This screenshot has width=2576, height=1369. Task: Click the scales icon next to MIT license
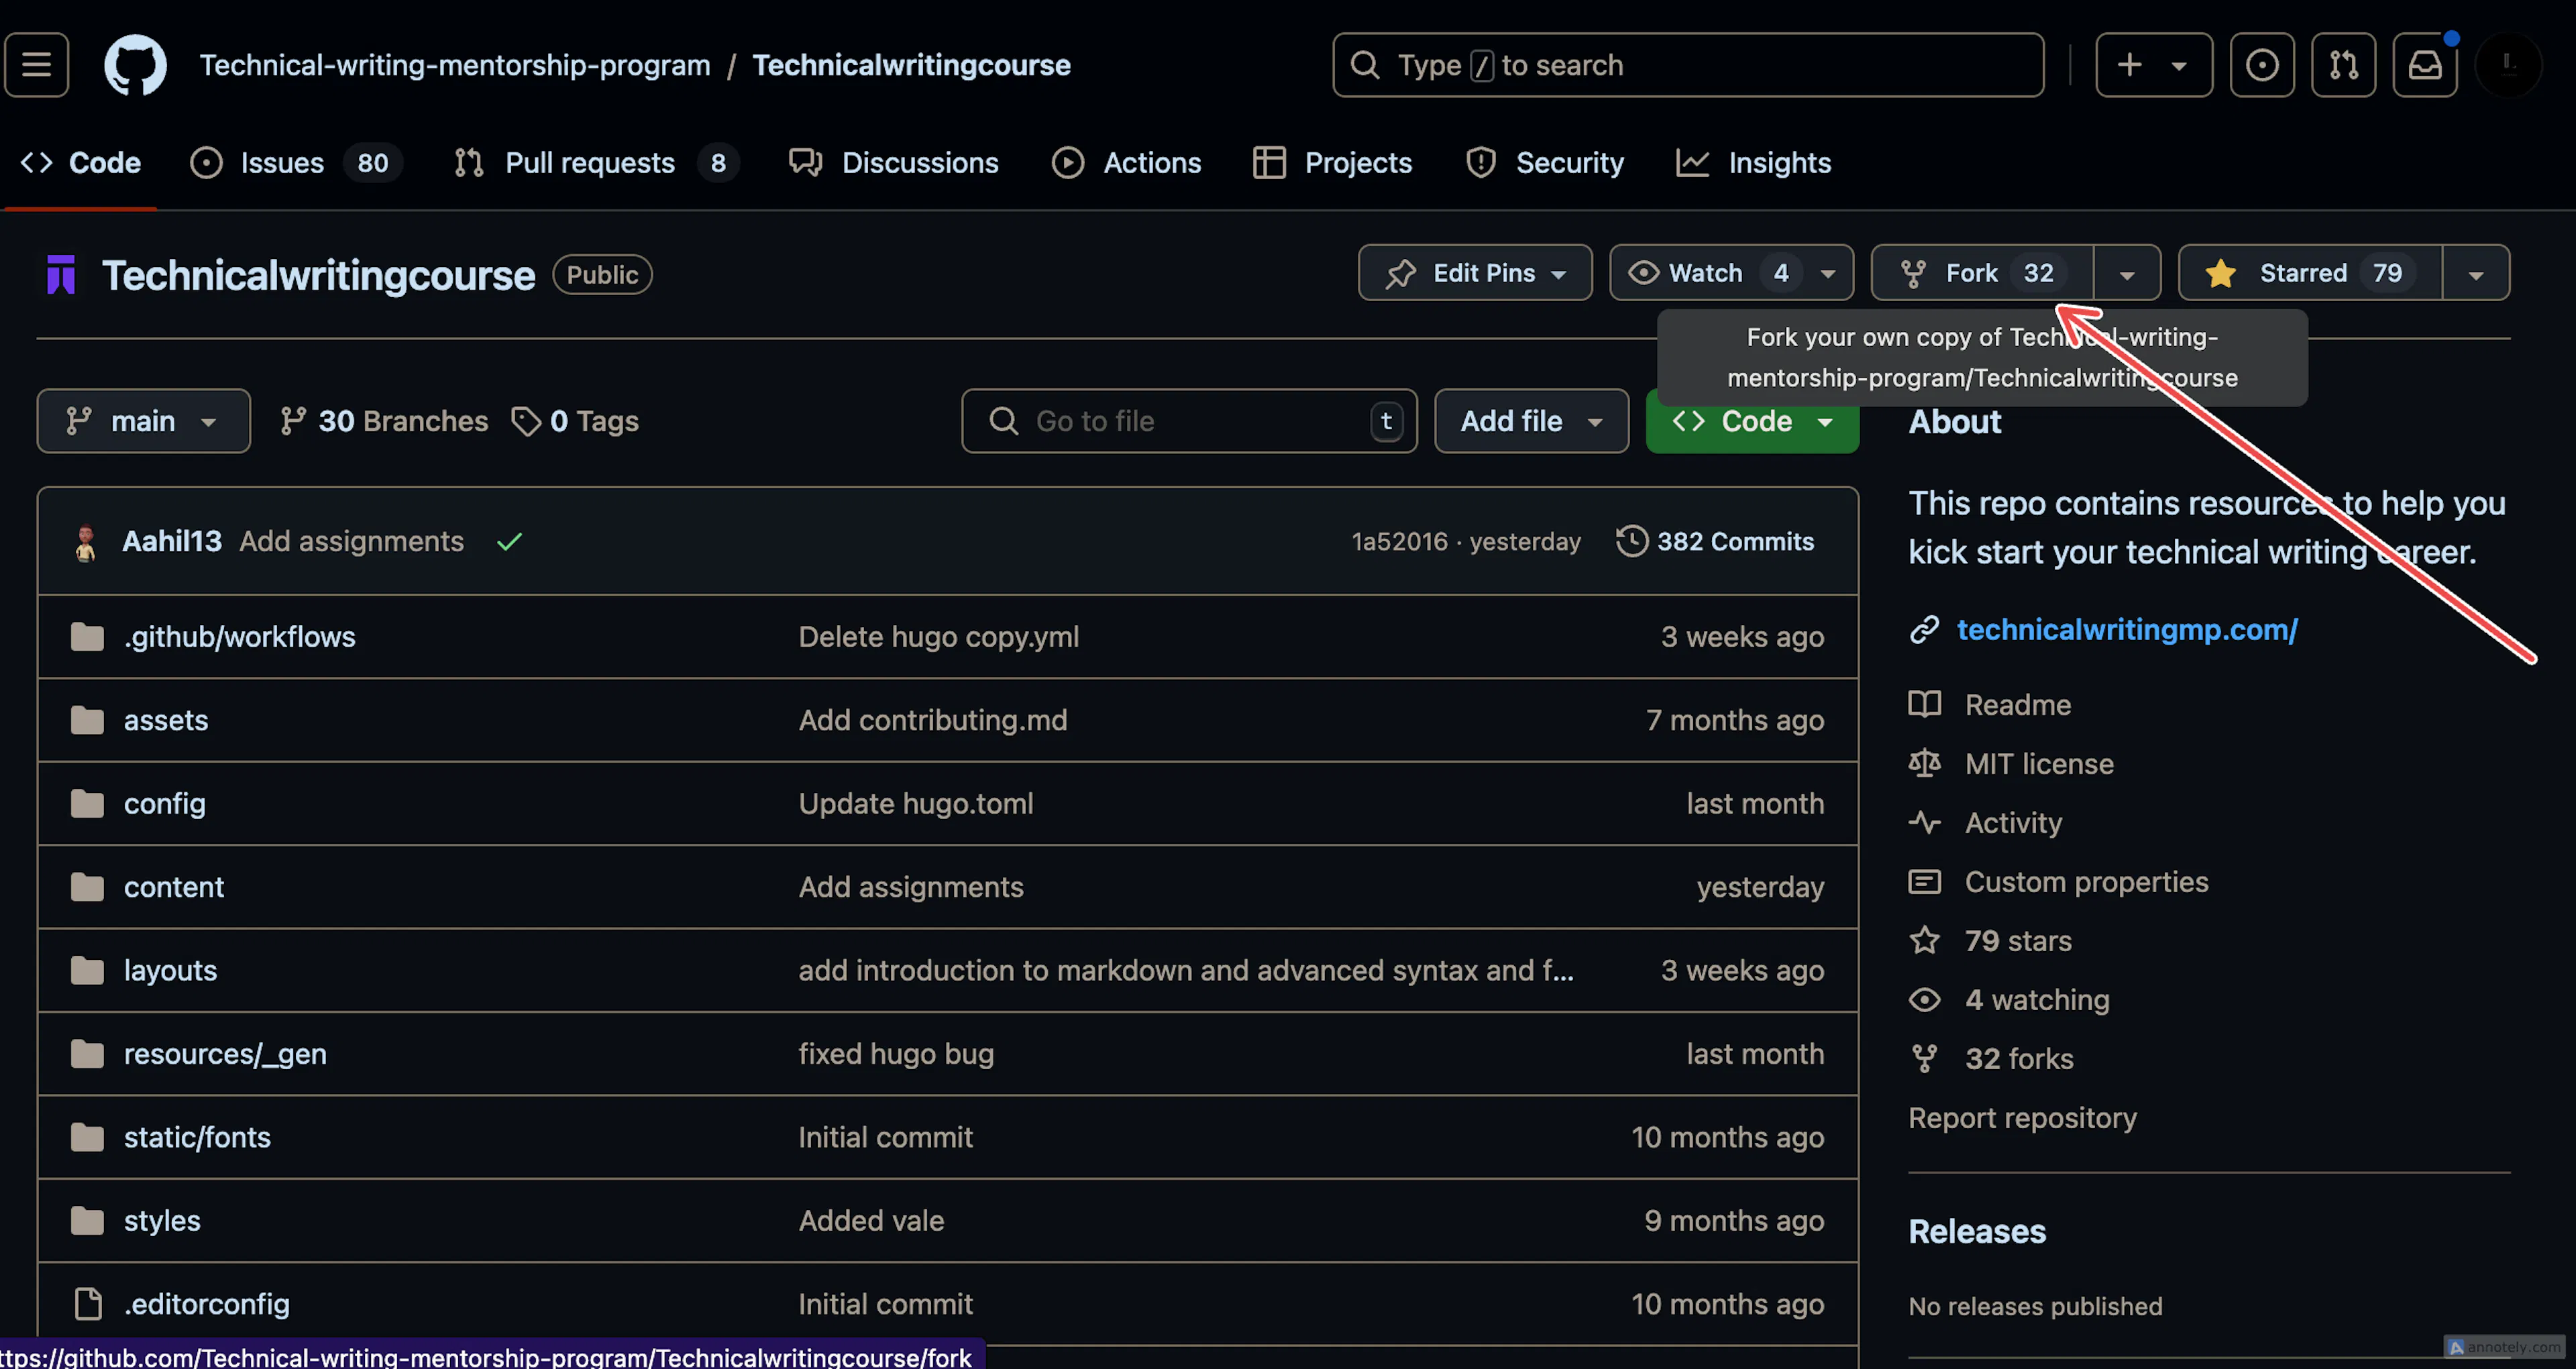pyautogui.click(x=1924, y=764)
